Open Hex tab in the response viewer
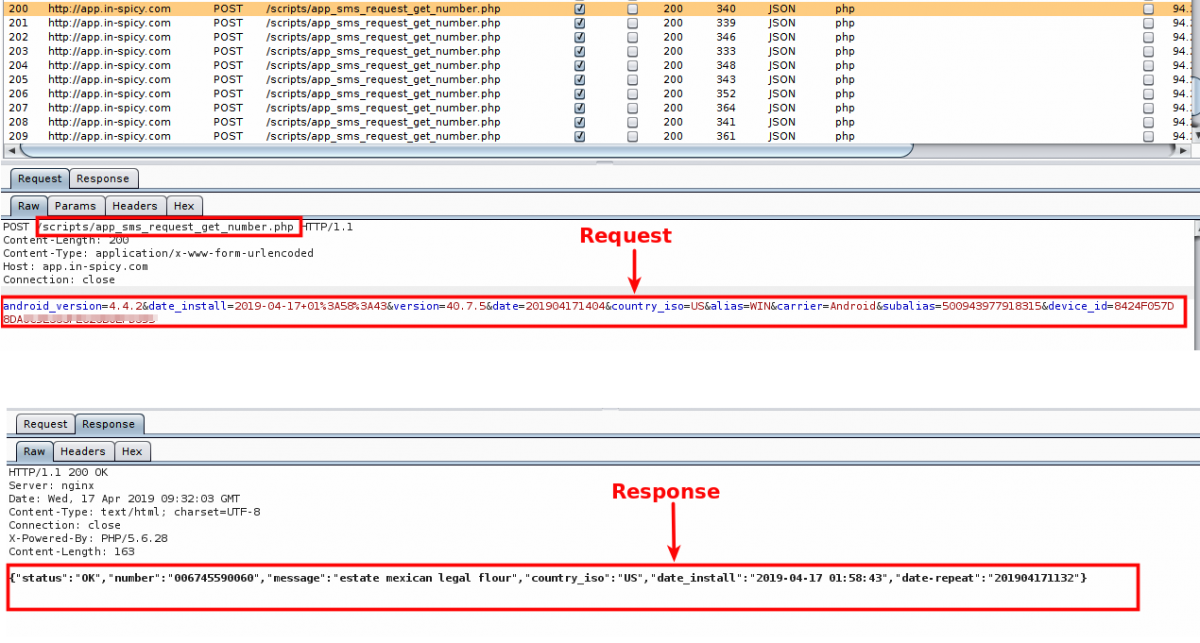The image size is (1200, 643). 132,451
